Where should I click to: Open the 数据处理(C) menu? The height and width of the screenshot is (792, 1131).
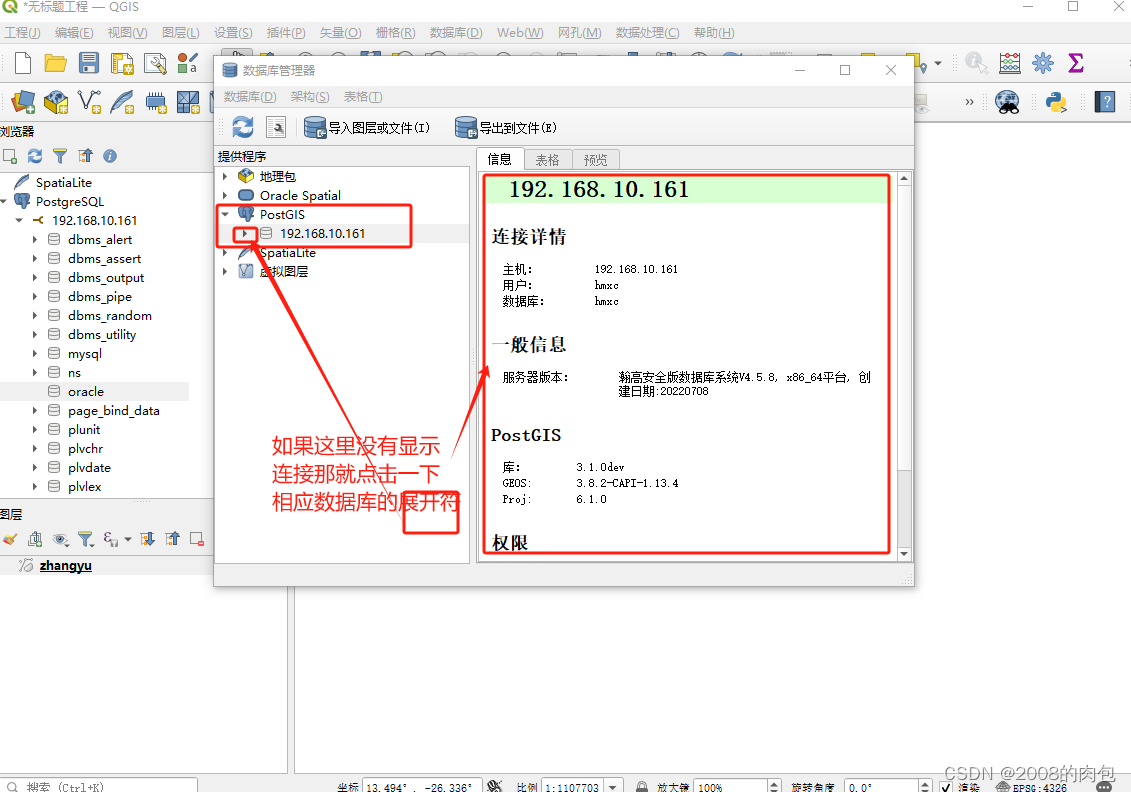coord(647,32)
